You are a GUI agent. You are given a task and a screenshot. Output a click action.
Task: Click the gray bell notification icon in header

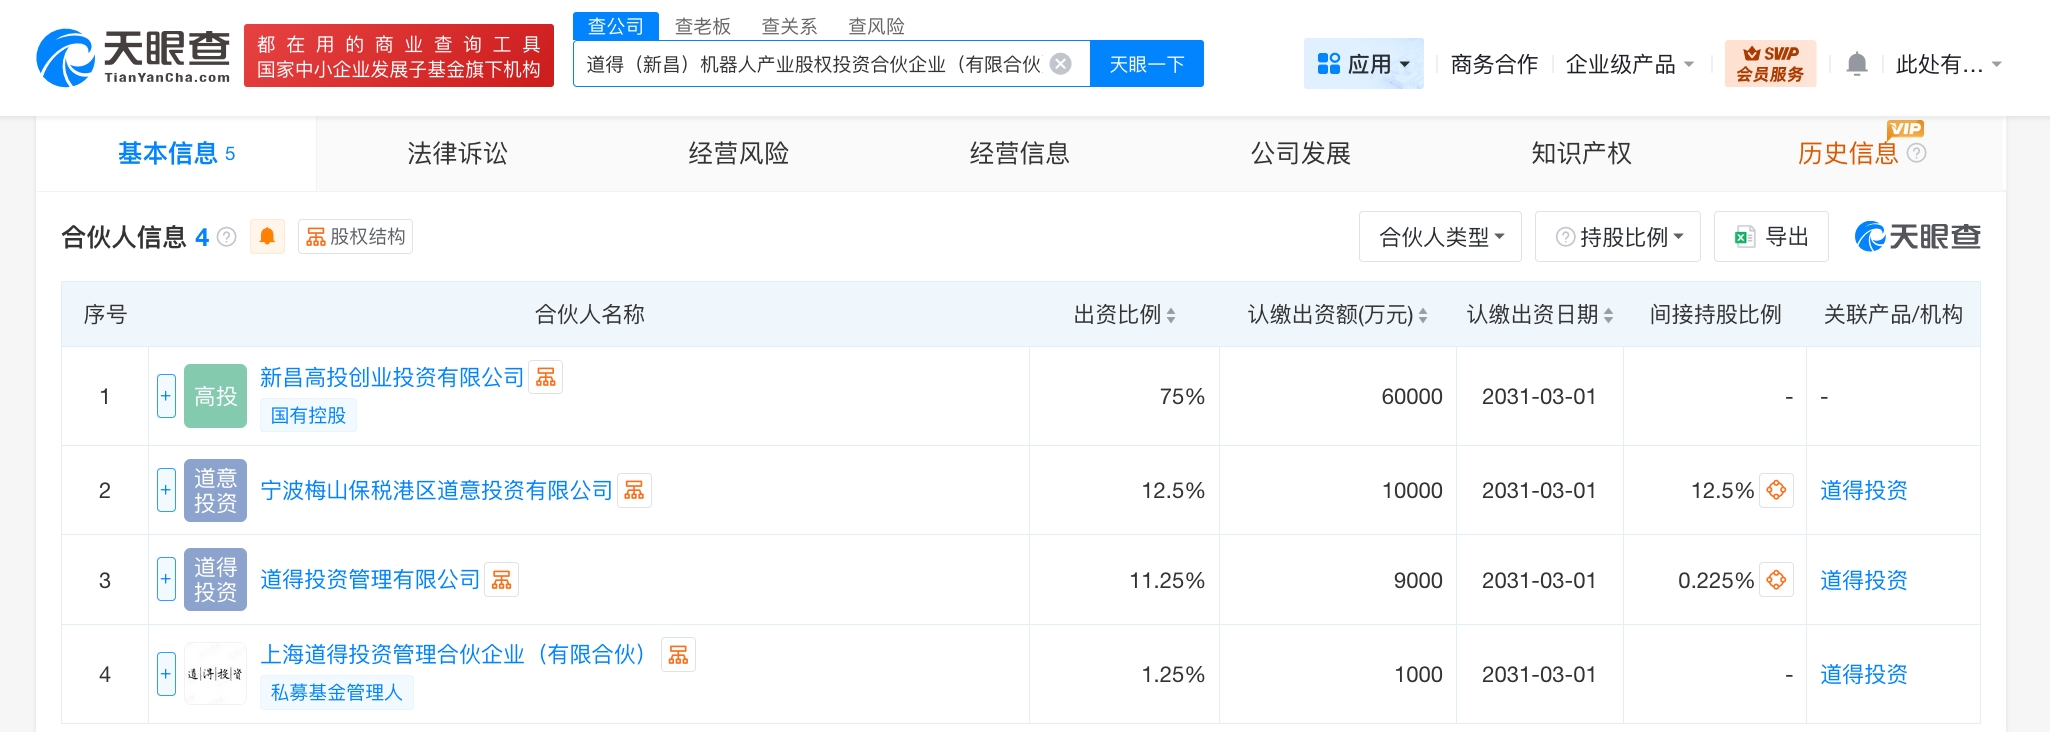point(1856,64)
